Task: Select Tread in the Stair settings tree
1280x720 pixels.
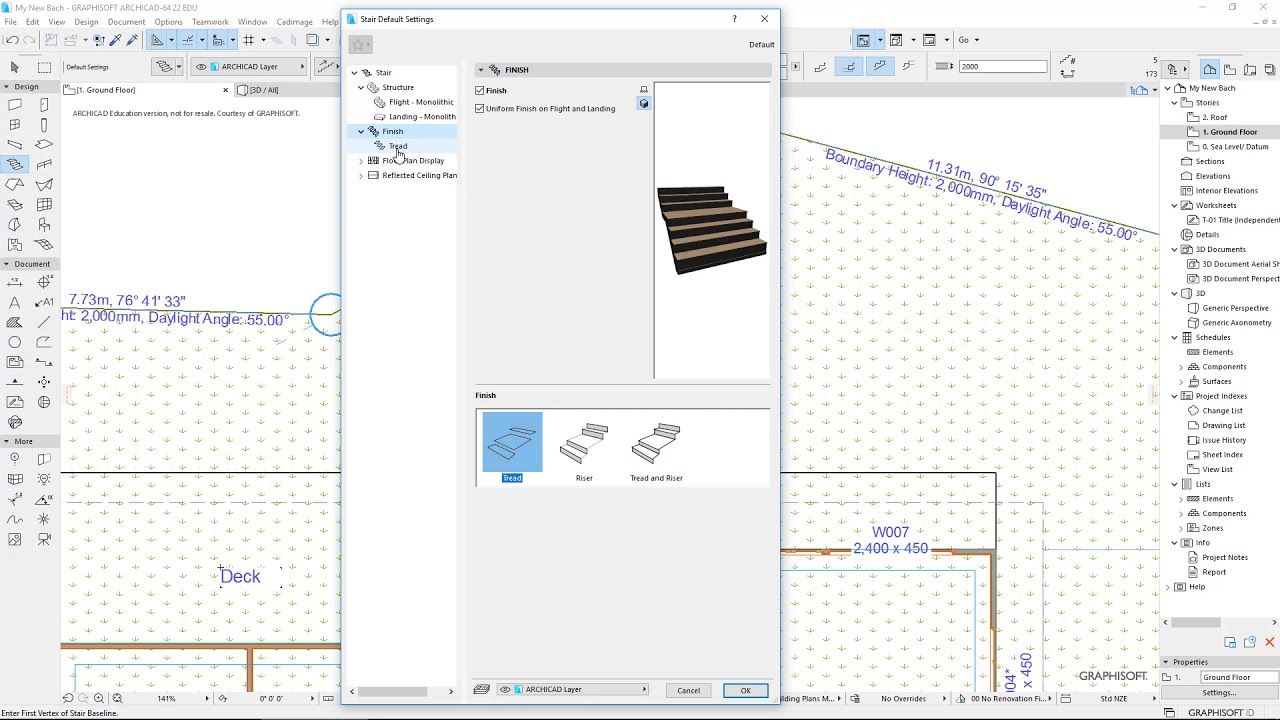Action: 398,146
